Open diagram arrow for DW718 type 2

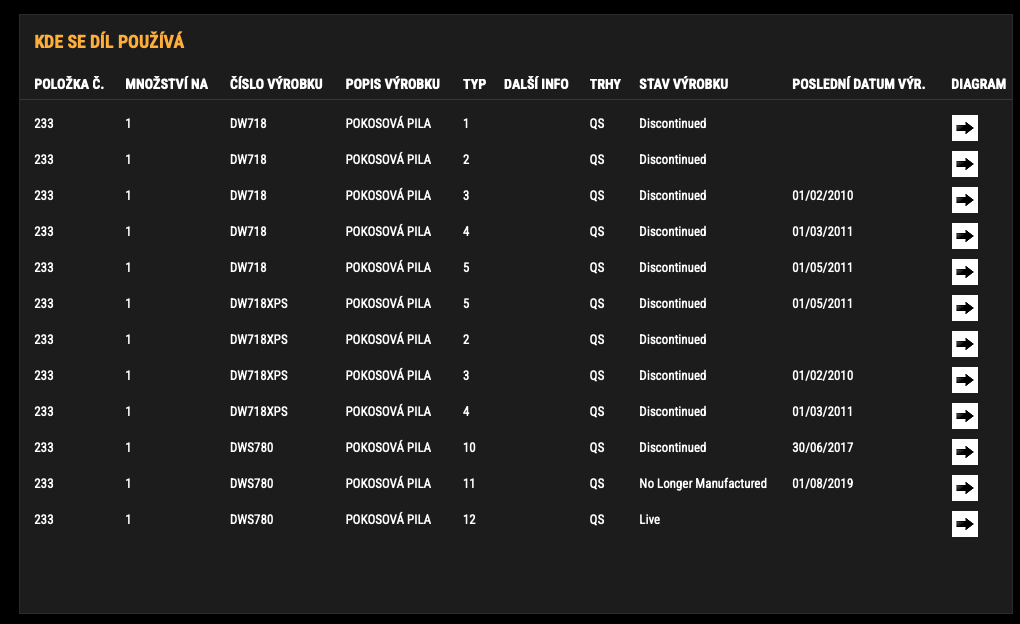coord(965,164)
